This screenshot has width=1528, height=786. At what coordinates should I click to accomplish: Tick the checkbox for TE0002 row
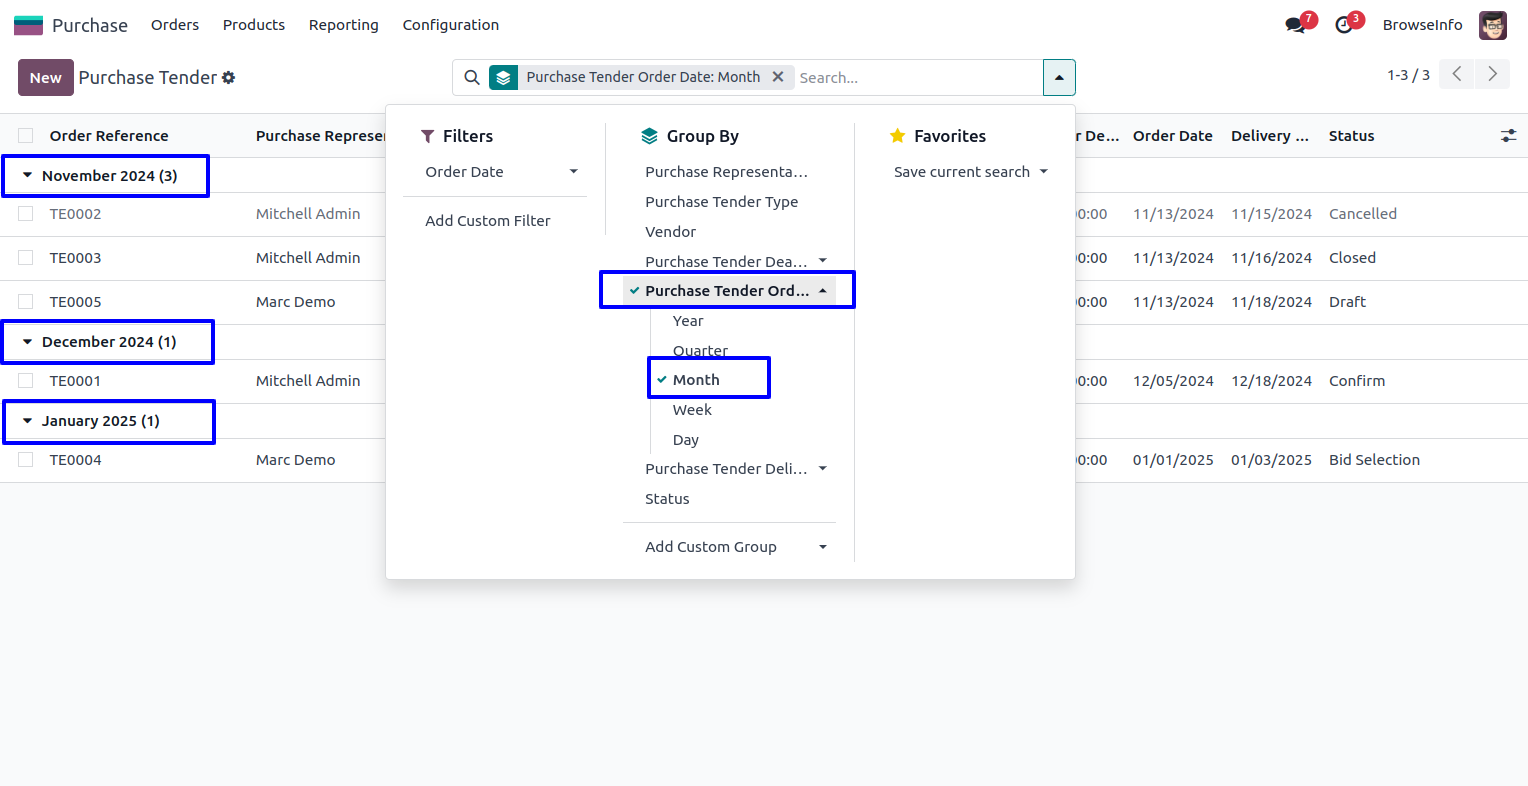coord(26,214)
